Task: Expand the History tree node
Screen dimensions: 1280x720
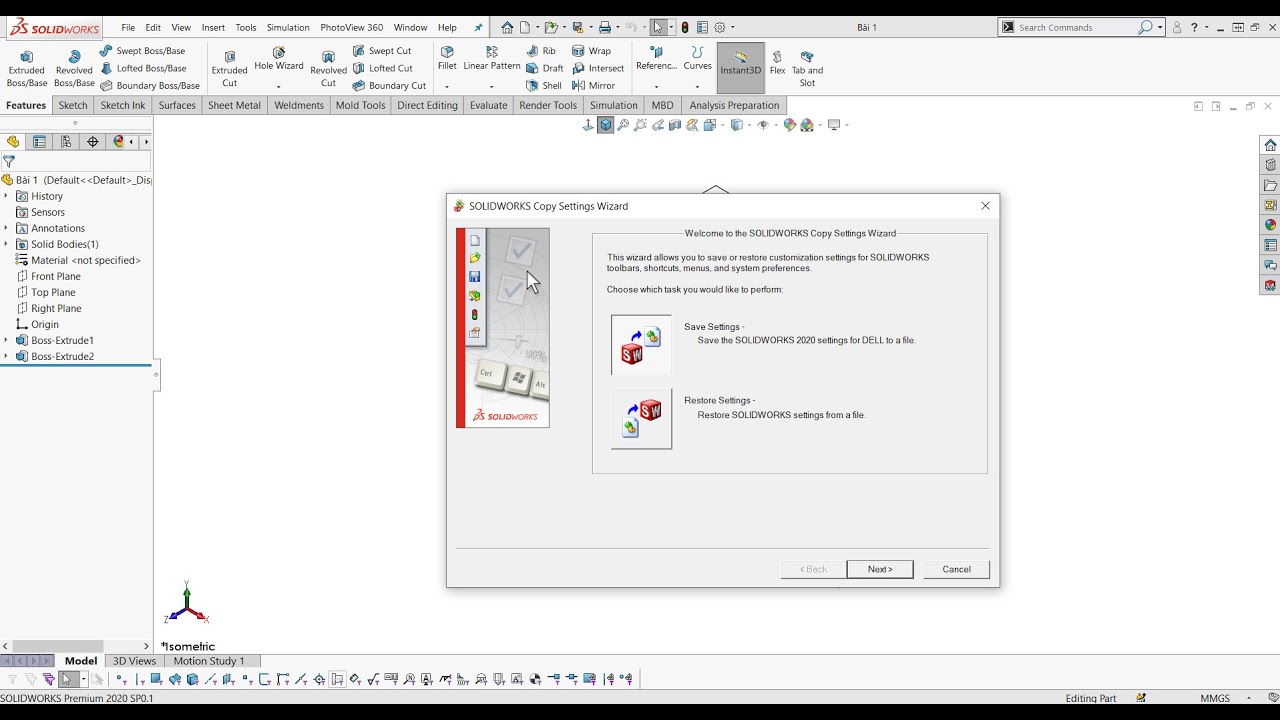Action: tap(6, 196)
